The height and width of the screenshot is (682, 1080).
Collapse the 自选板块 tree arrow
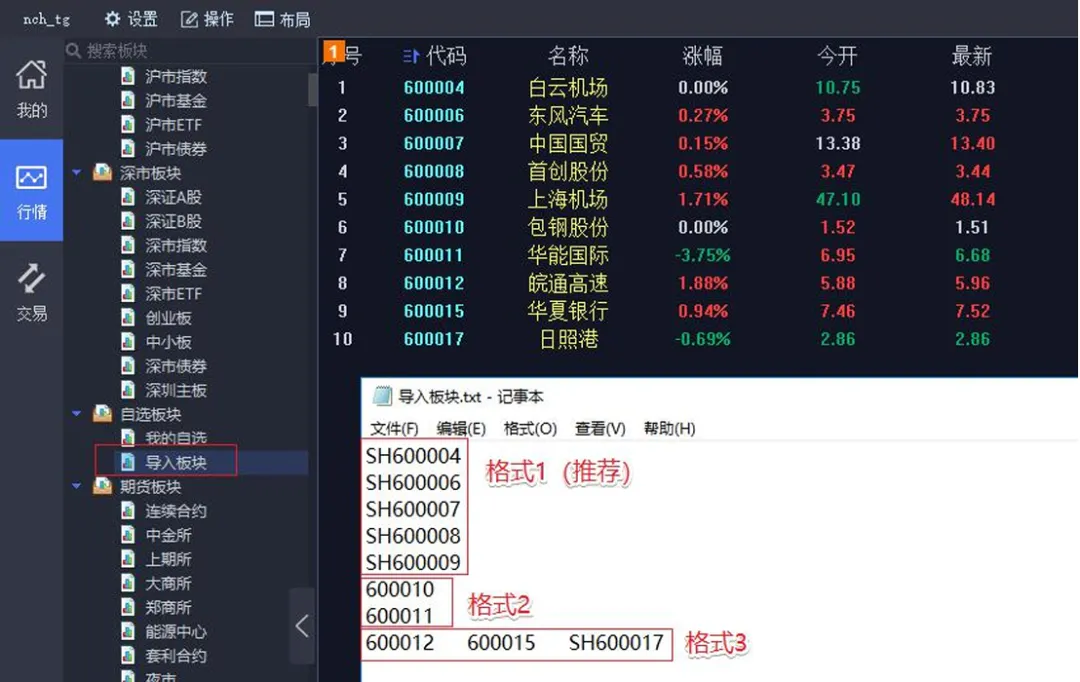coord(76,413)
